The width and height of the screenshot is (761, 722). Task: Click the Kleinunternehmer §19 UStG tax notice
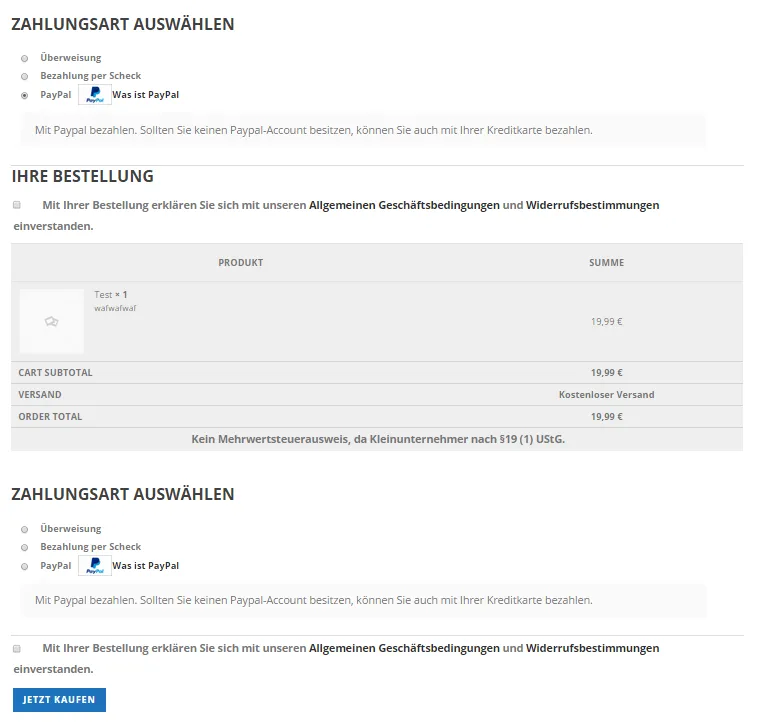tap(378, 439)
